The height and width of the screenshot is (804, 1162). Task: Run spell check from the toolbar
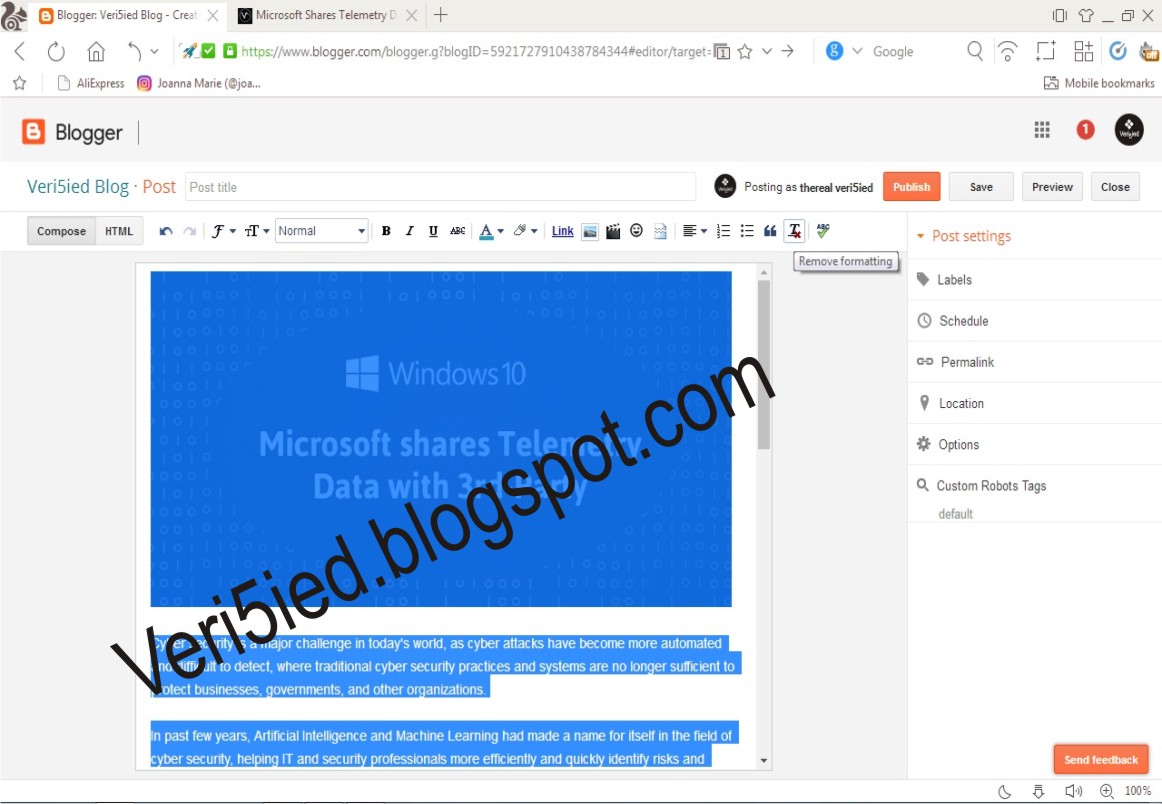[823, 231]
